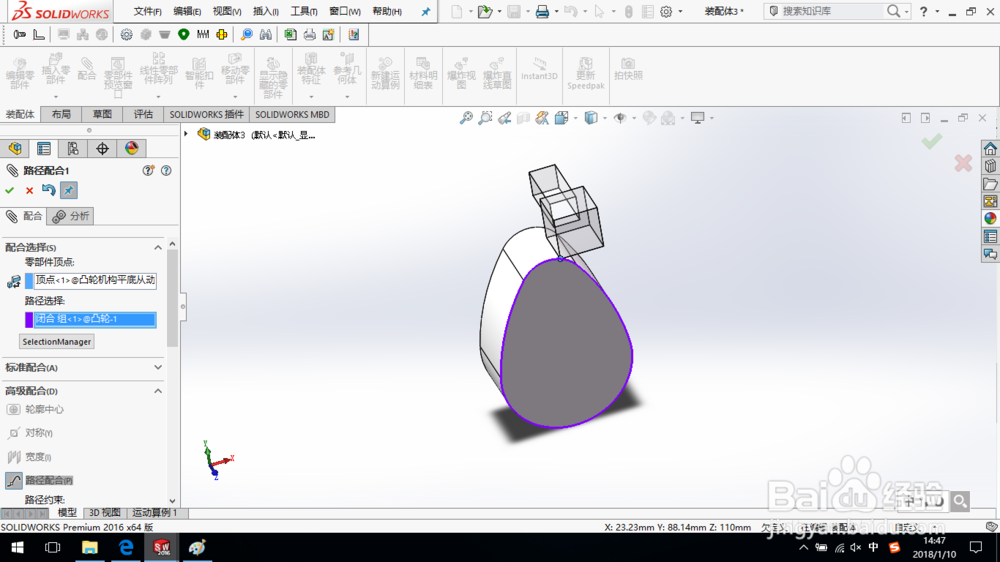The image size is (1000, 562).
Task: Click the path selection field 闭合组
Action: (x=95, y=319)
